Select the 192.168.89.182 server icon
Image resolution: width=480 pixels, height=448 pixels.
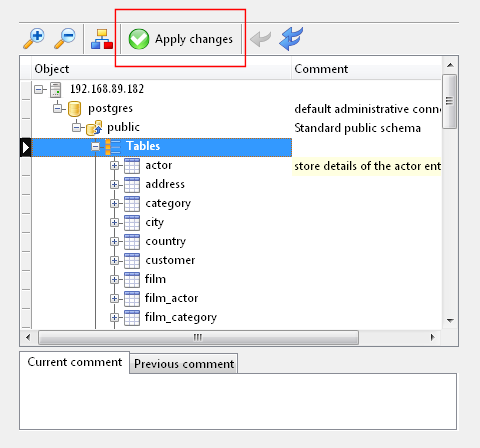click(55, 90)
